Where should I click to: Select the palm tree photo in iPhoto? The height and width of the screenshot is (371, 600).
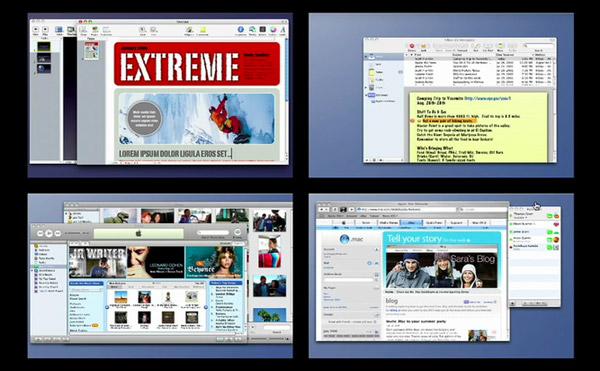(269, 315)
